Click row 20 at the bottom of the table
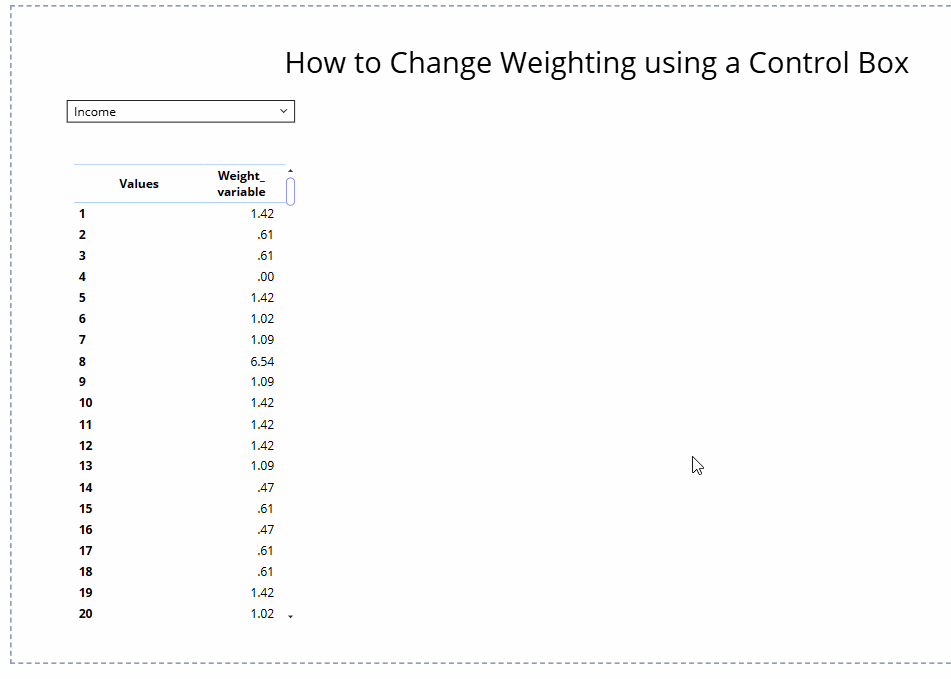 pos(85,613)
